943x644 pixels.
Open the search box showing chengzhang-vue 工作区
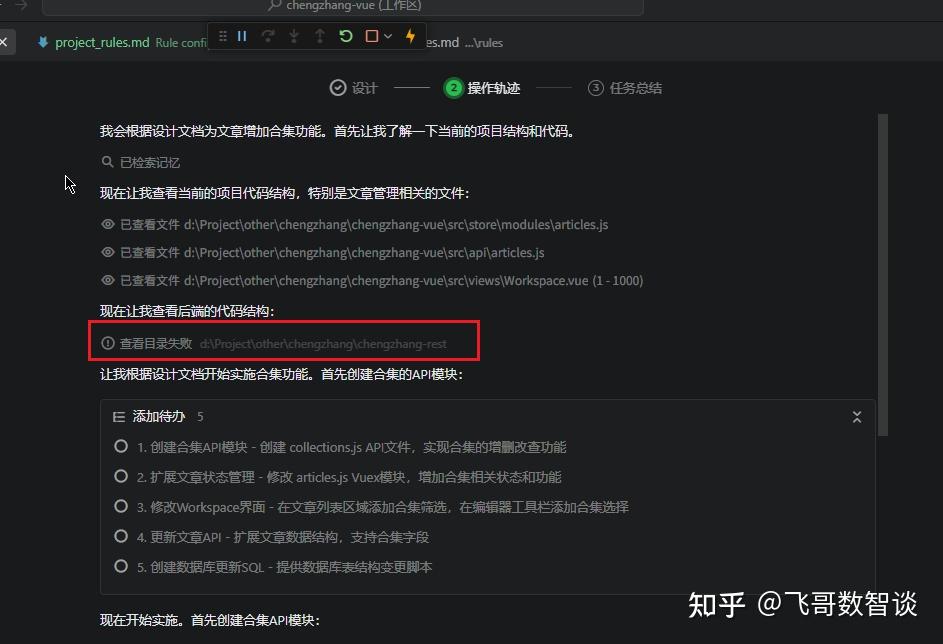click(x=350, y=6)
